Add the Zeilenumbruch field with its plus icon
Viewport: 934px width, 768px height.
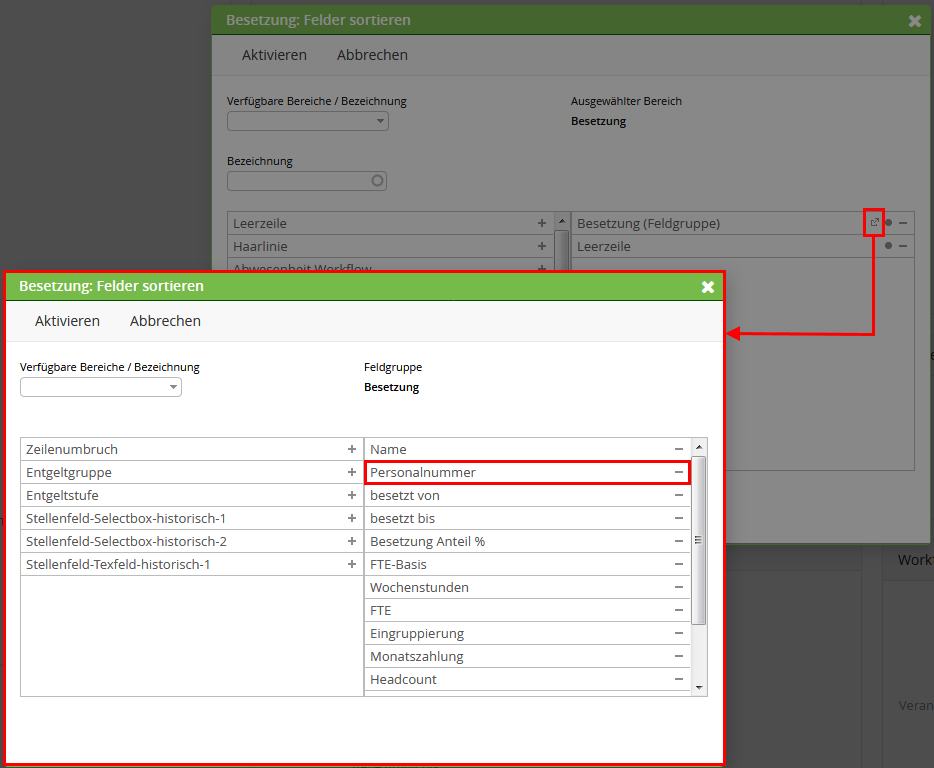351,449
